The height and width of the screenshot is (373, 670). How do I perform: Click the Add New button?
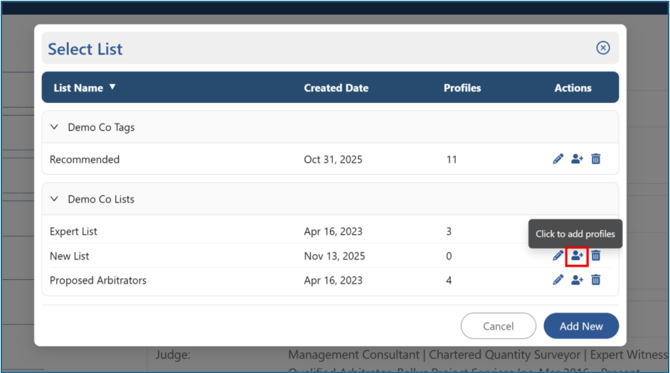point(581,326)
